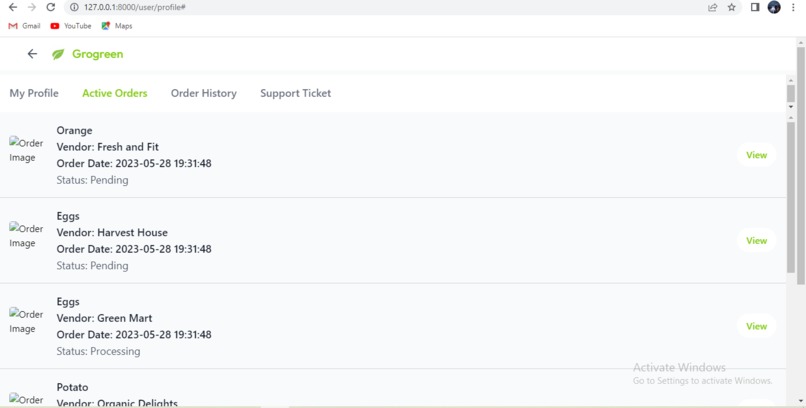Reload the page with the refresh icon
Viewport: 806px width, 408px height.
(50, 7)
